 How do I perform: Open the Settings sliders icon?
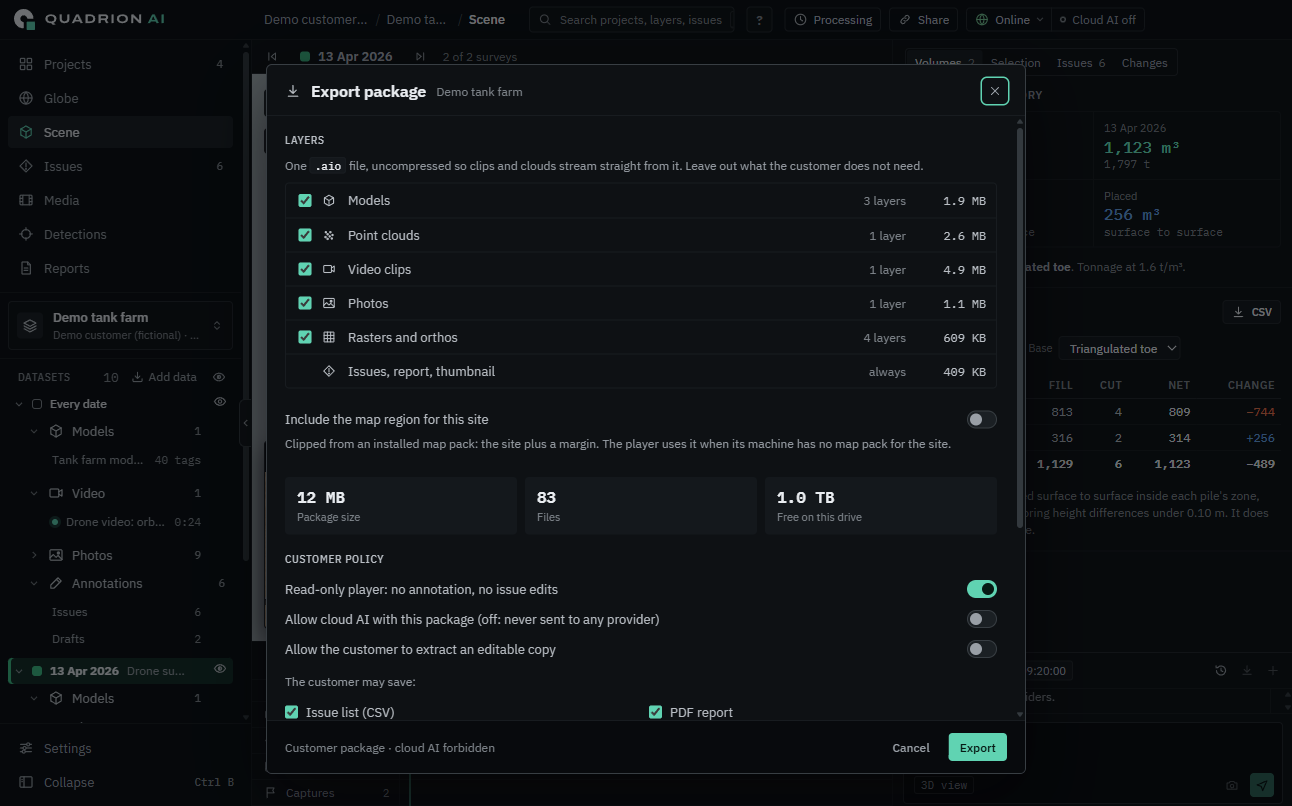[x=26, y=748]
